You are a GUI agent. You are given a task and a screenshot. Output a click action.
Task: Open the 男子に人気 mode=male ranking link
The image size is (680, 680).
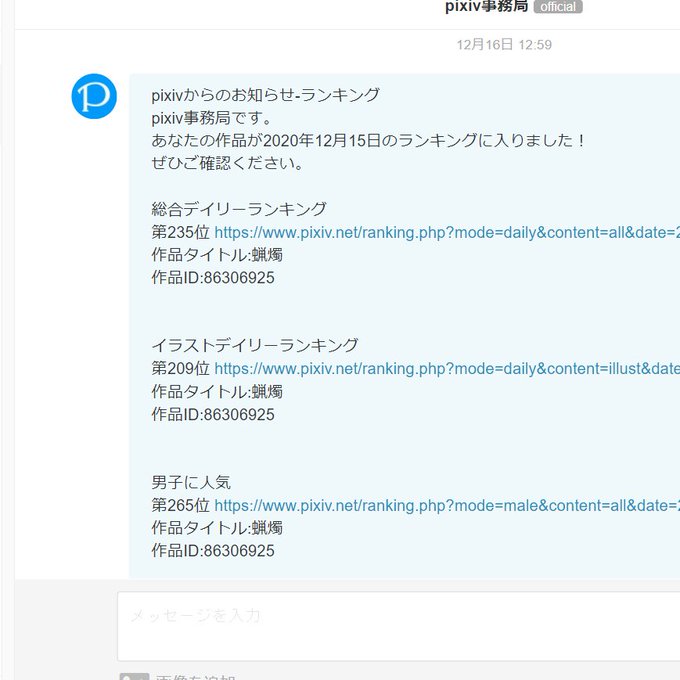[447, 506]
